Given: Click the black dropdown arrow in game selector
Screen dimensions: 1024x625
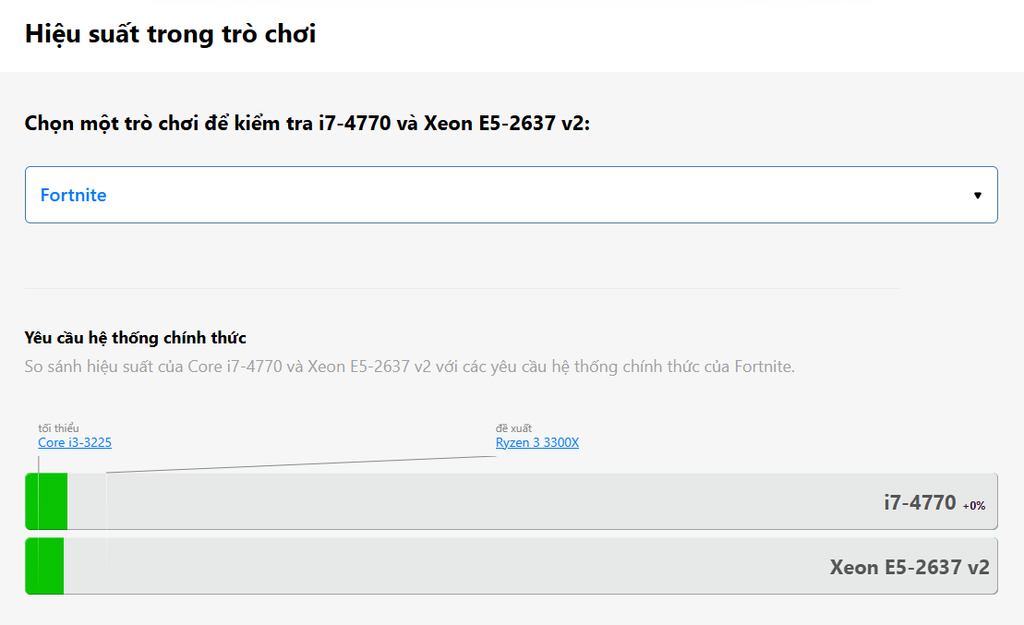Looking at the screenshot, I should click(978, 195).
